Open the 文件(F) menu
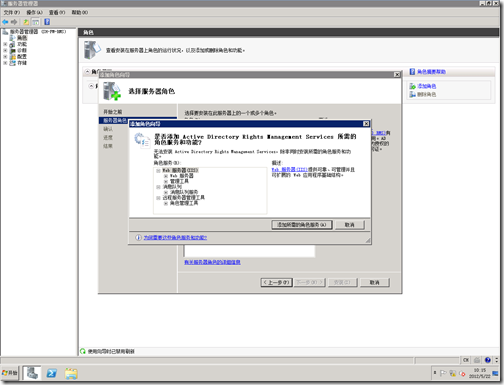The image size is (504, 385). [x=12, y=12]
